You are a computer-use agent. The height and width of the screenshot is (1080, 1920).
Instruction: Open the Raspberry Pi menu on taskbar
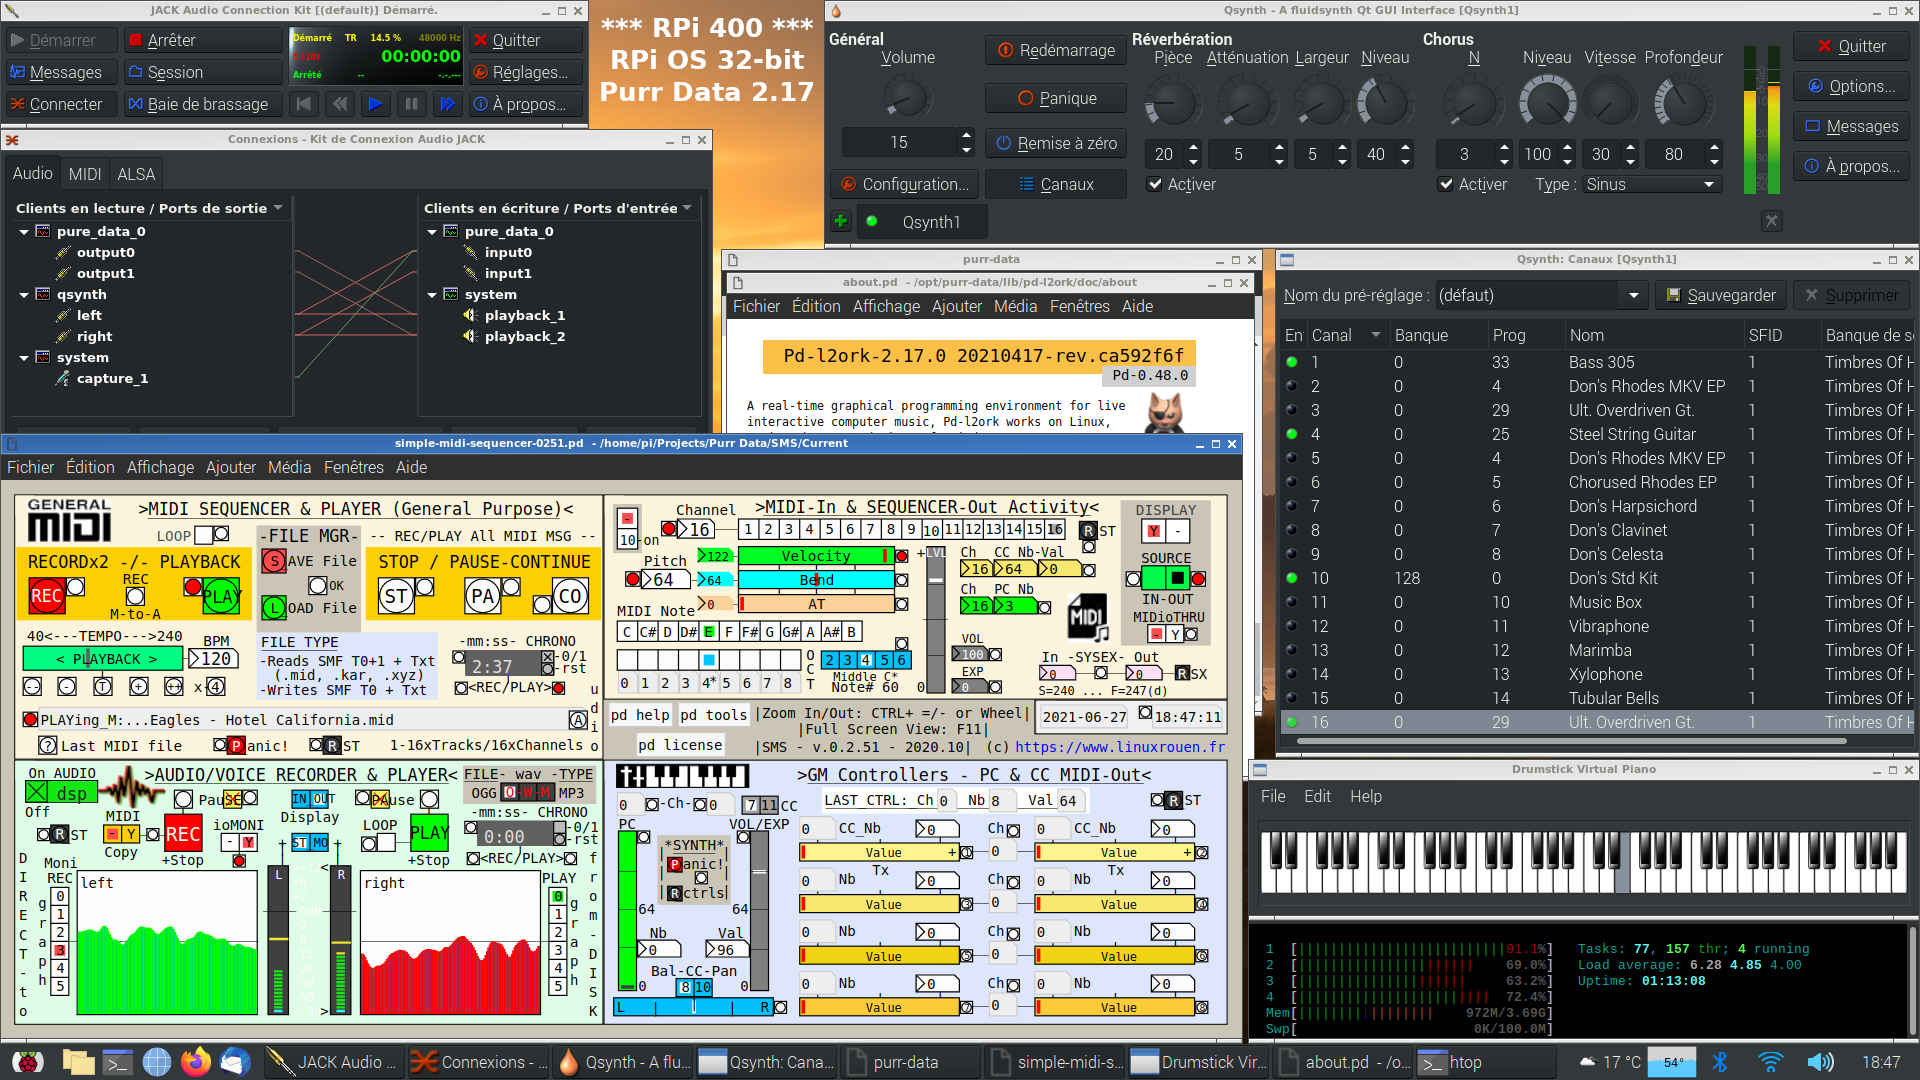[x=27, y=1062]
